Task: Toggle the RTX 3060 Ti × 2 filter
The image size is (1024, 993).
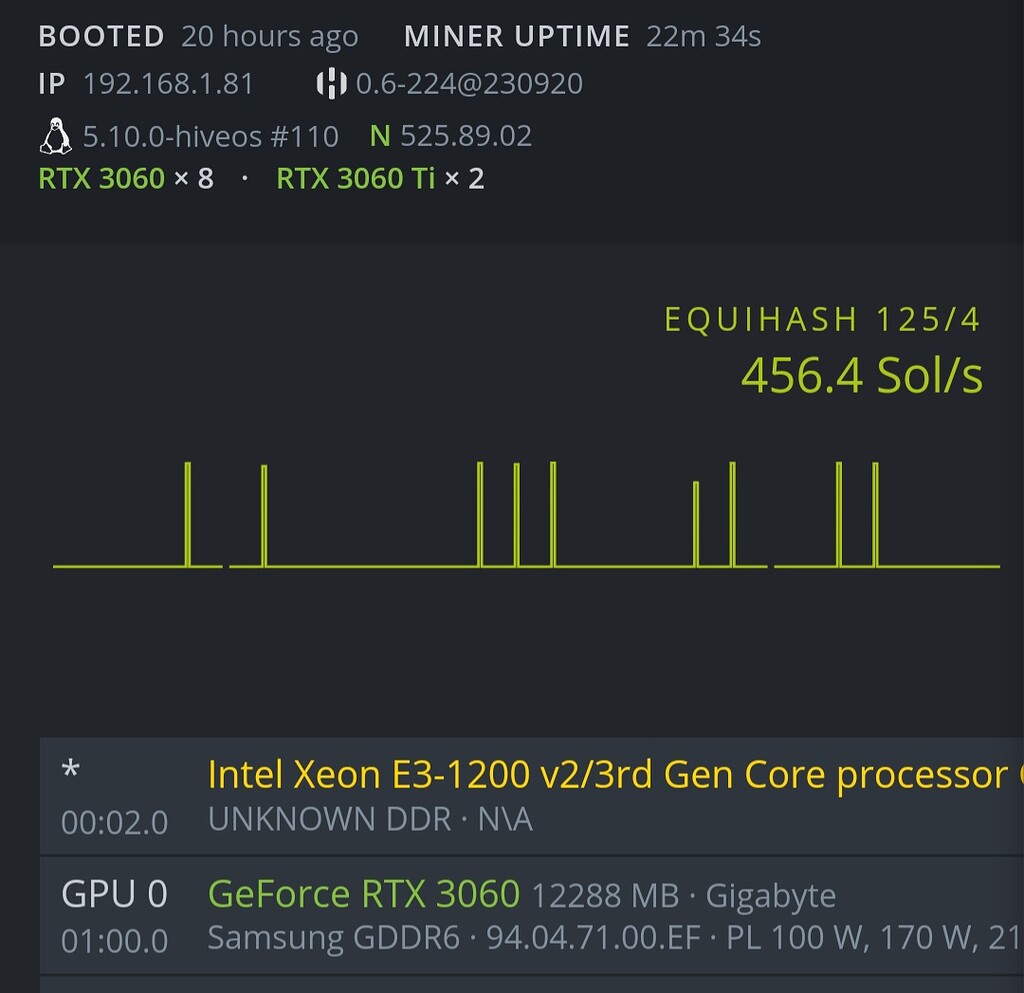Action: [x=380, y=178]
